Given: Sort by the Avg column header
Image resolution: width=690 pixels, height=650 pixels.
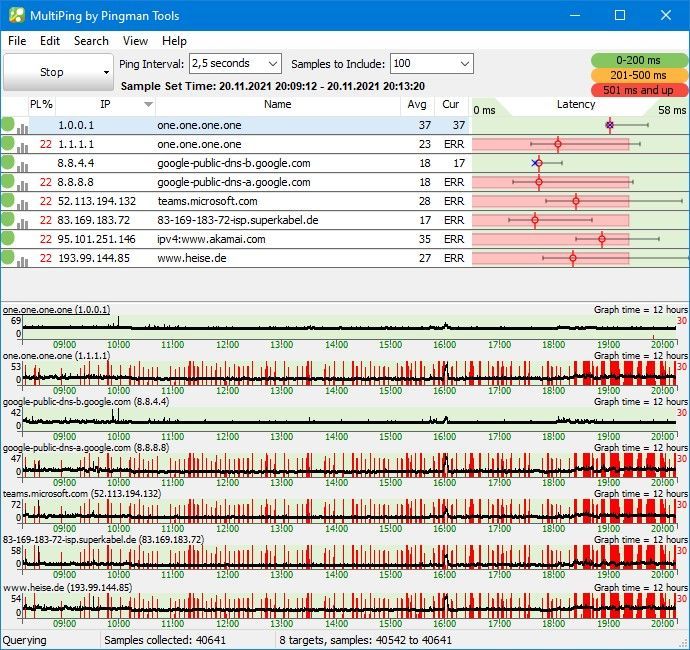Looking at the screenshot, I should (417, 105).
